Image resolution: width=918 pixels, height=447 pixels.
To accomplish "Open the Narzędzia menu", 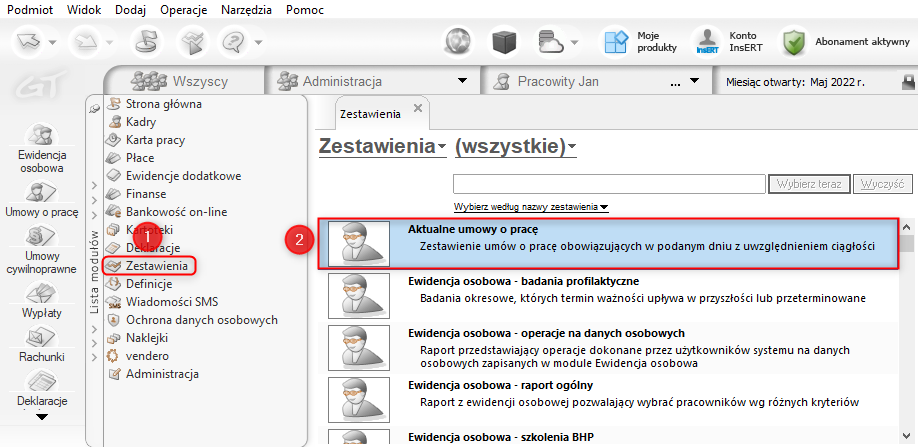I will (246, 10).
